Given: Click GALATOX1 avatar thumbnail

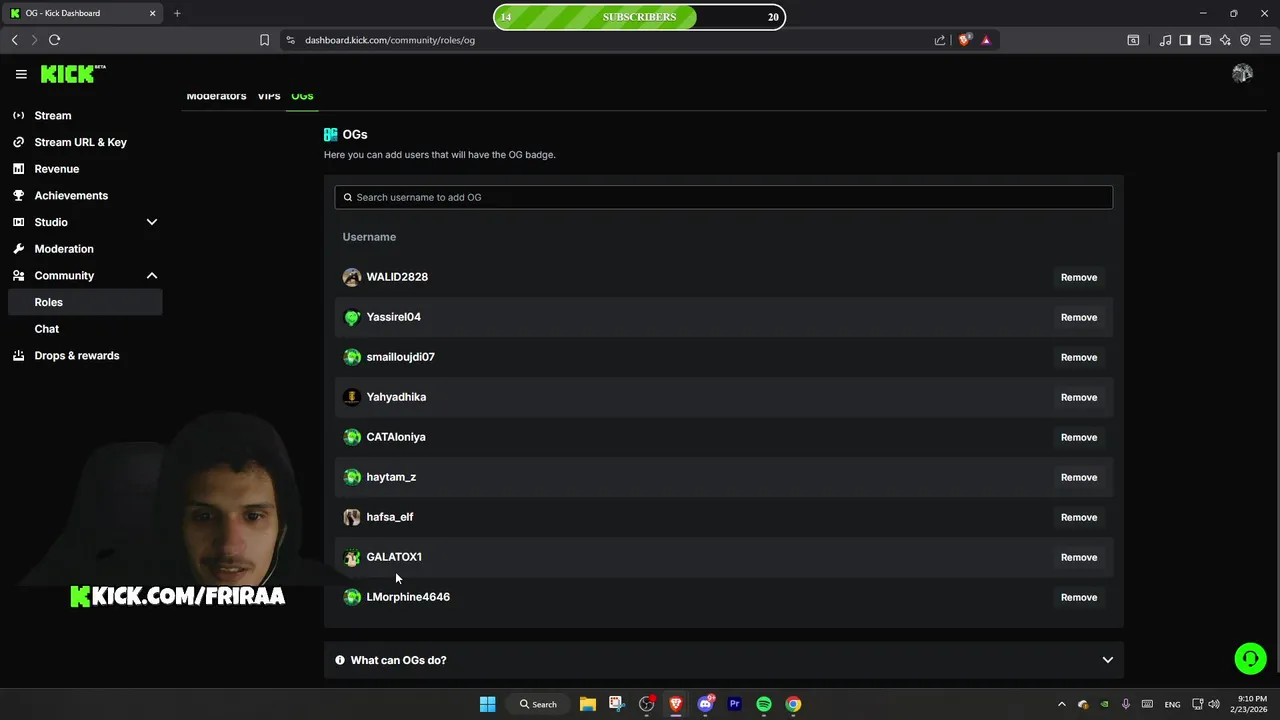Looking at the screenshot, I should click(x=352, y=557).
